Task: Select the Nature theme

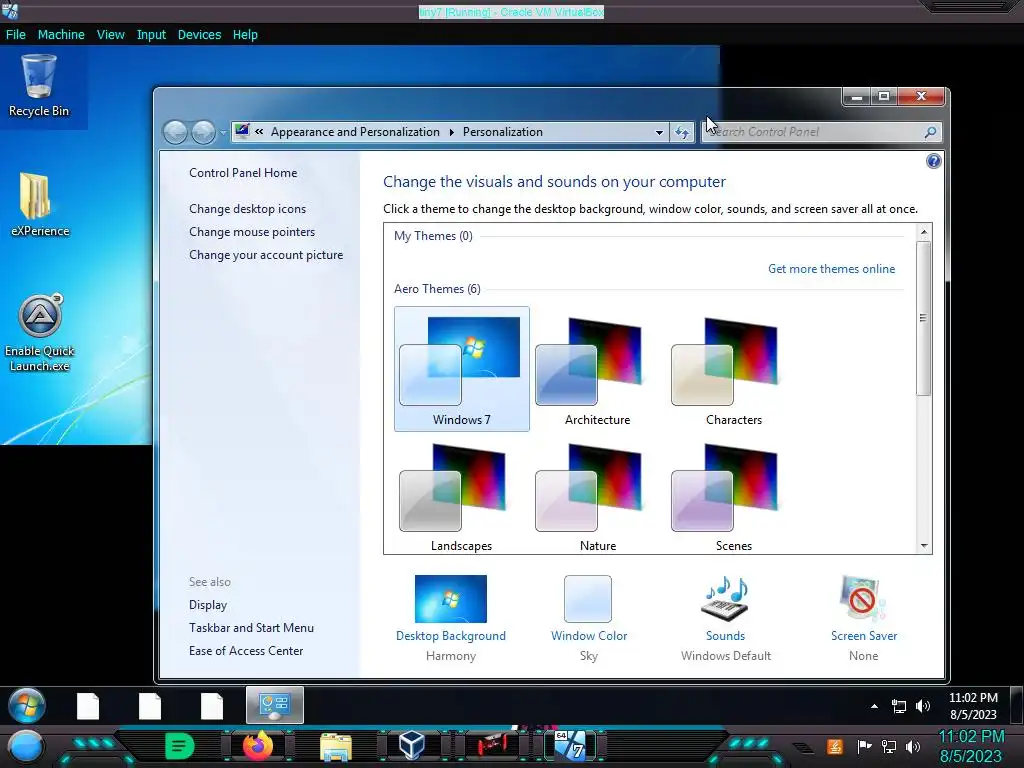Action: (598, 498)
